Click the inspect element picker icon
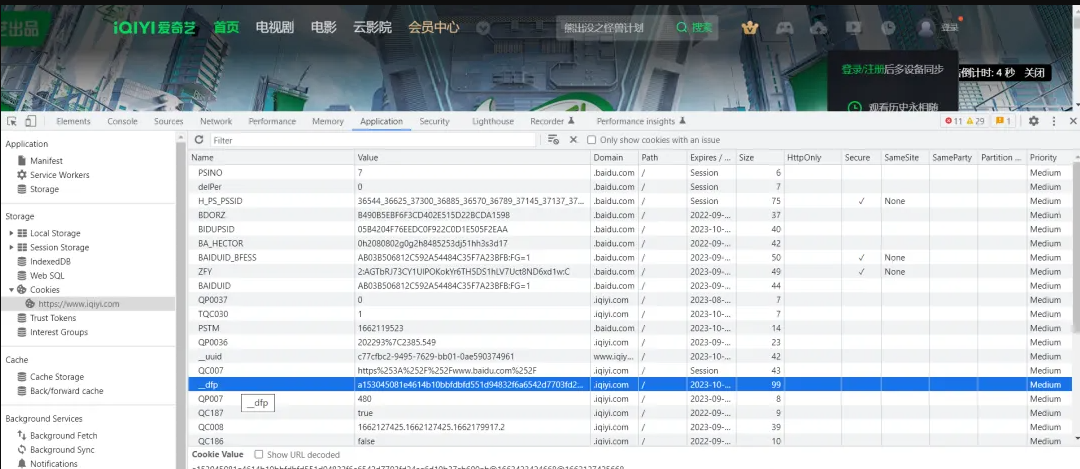1080x469 pixels. pyautogui.click(x=12, y=121)
